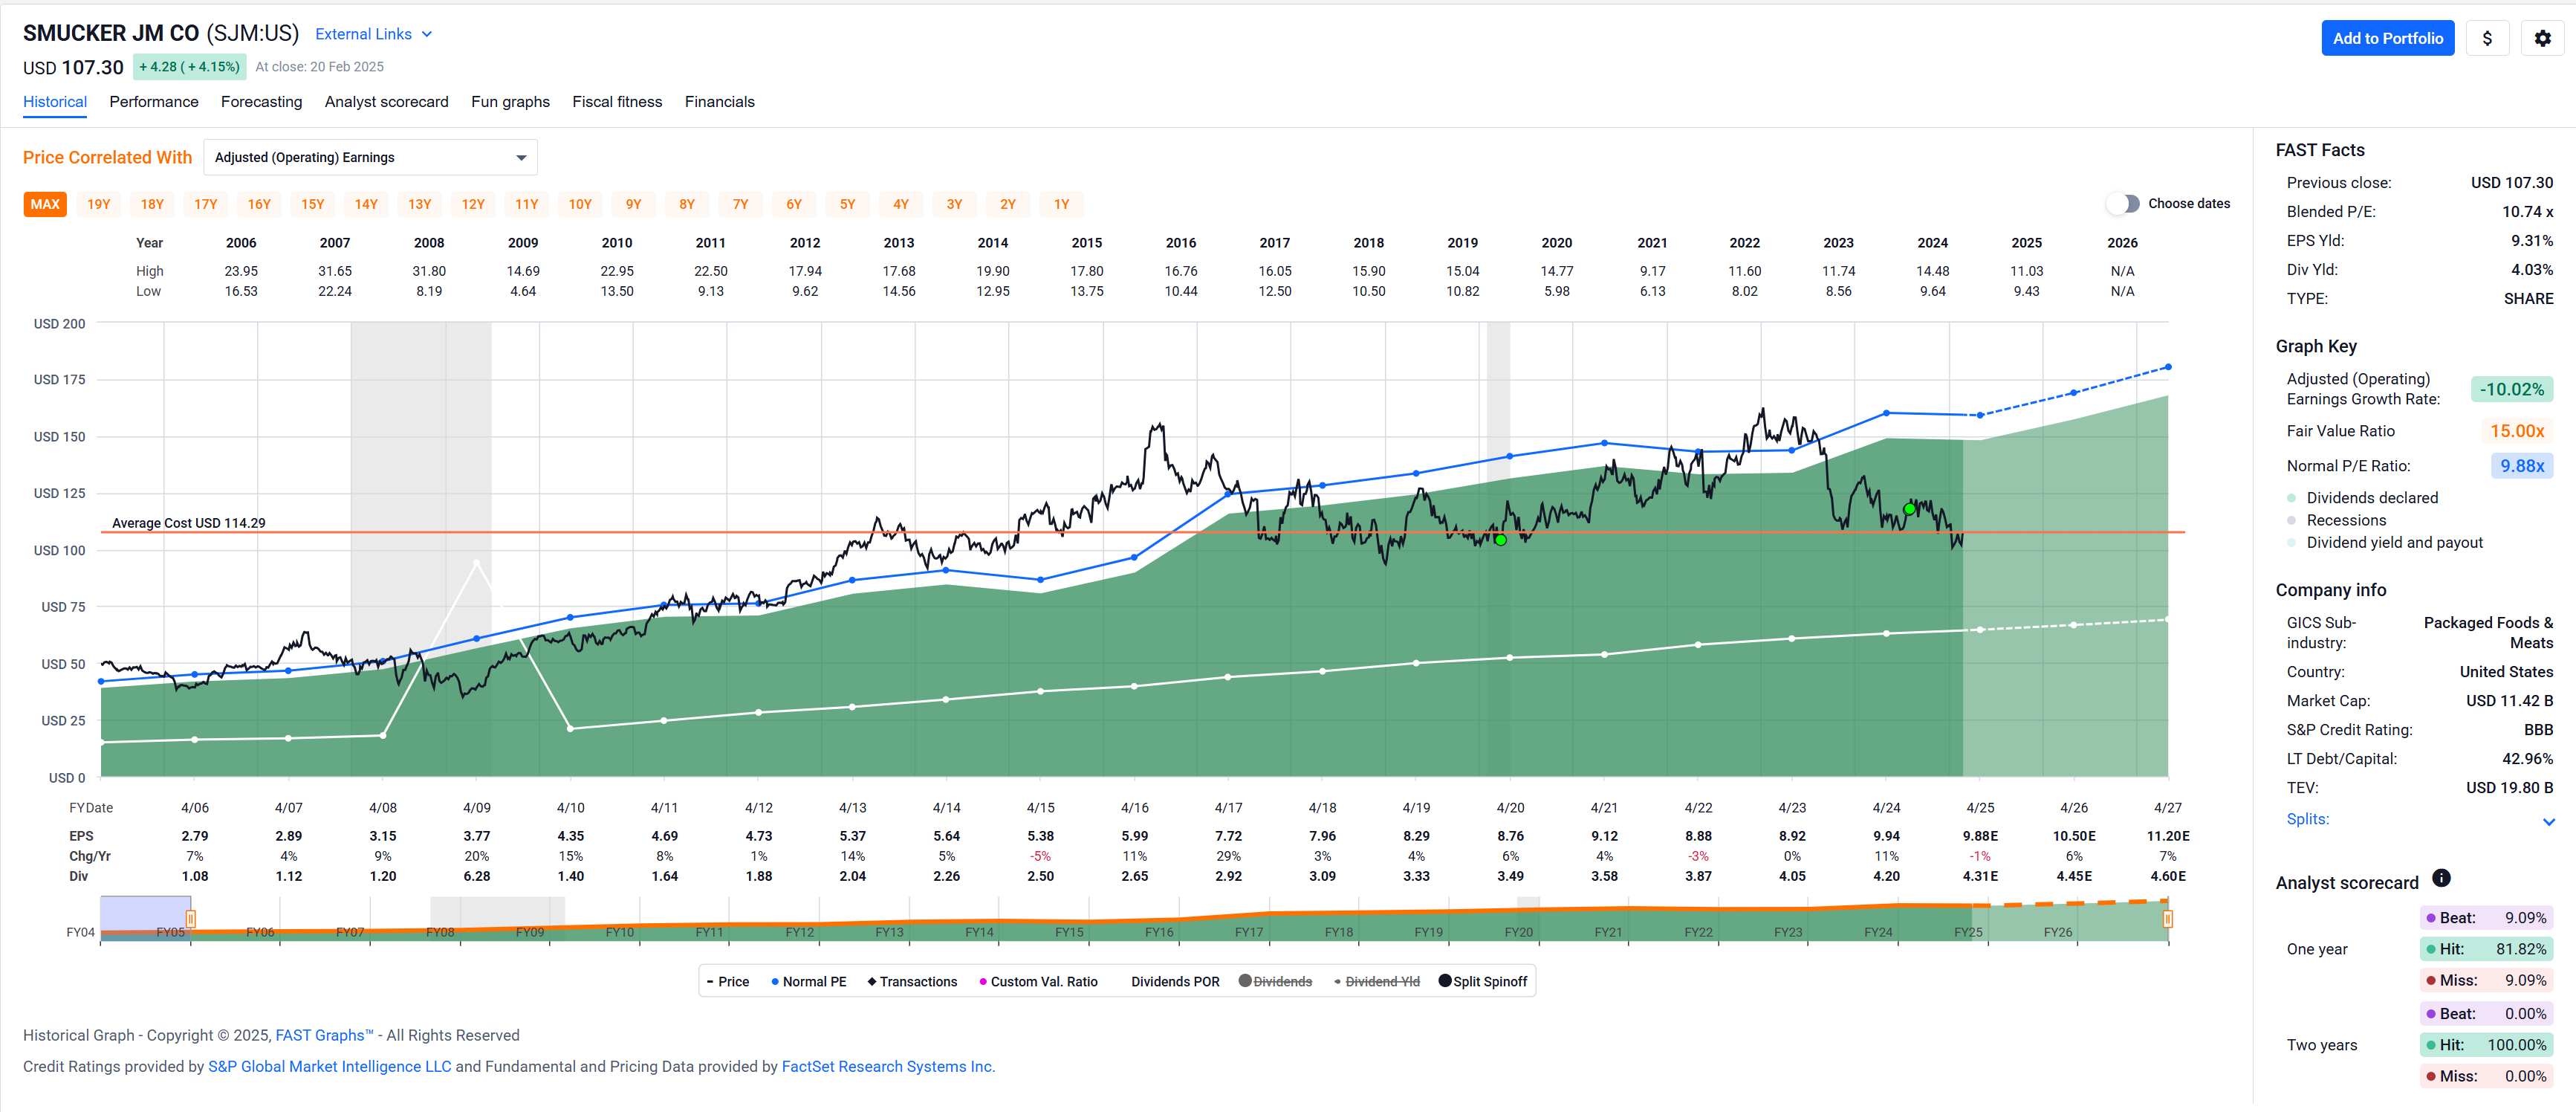The image size is (2576, 1112).
Task: Select the 2Y time range
Action: 1008,204
